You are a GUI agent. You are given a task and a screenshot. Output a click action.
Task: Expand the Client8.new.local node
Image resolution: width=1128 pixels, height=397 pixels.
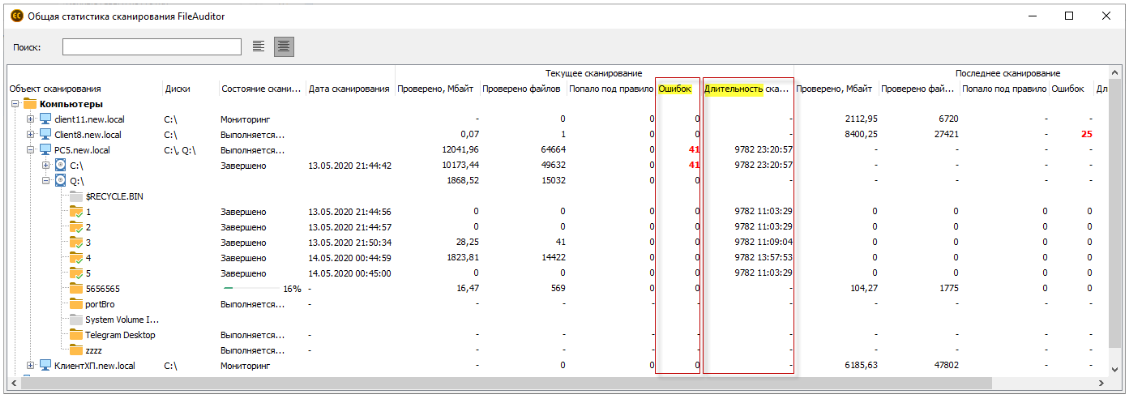[31, 134]
